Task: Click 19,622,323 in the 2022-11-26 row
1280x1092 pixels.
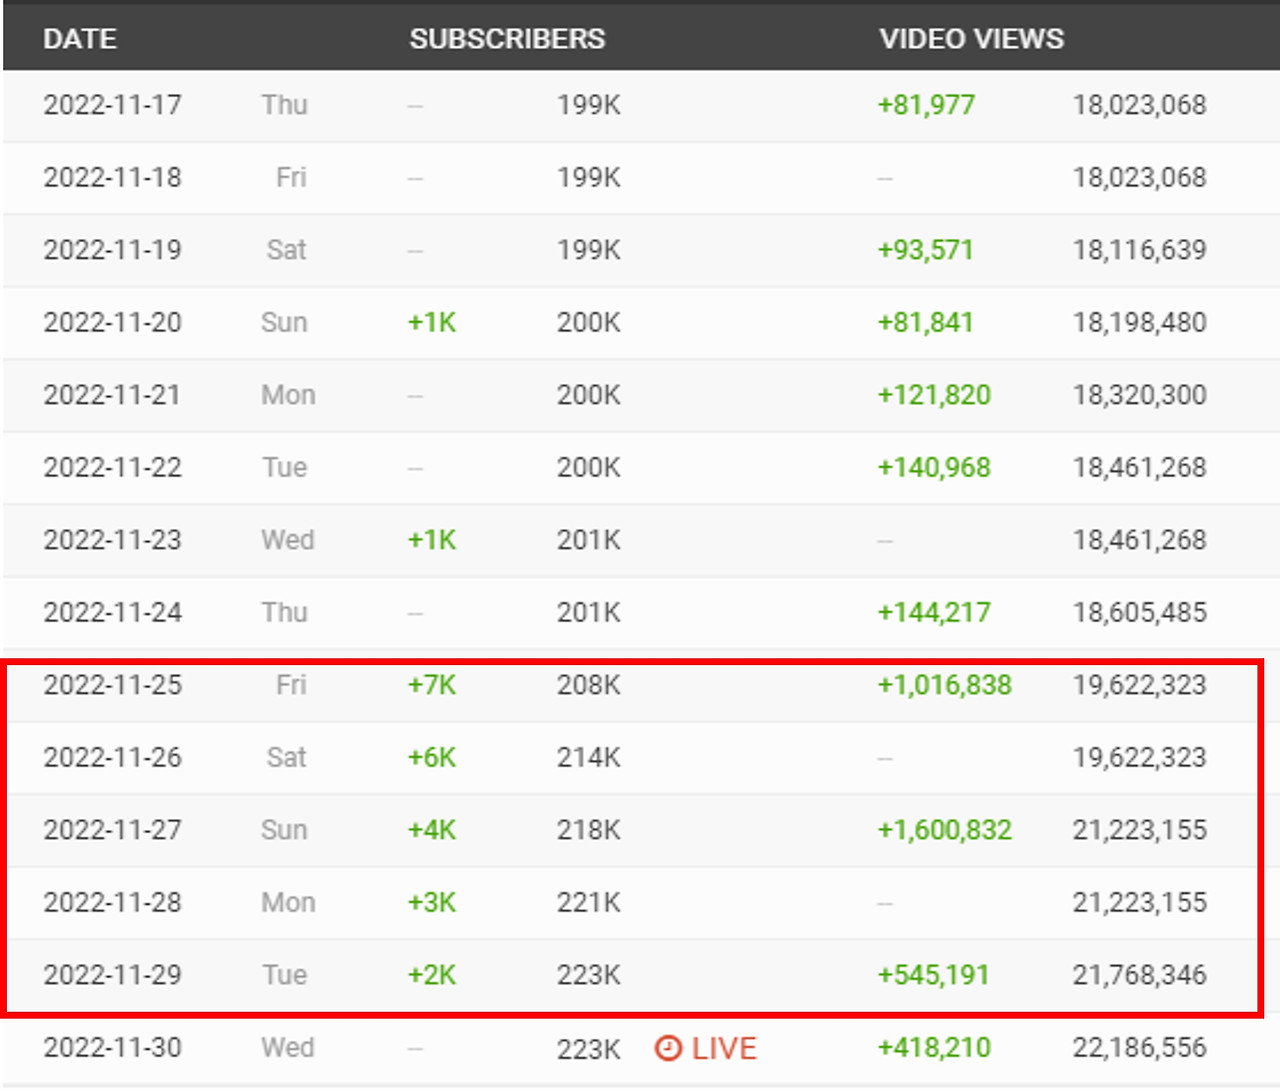Action: pos(1140,758)
